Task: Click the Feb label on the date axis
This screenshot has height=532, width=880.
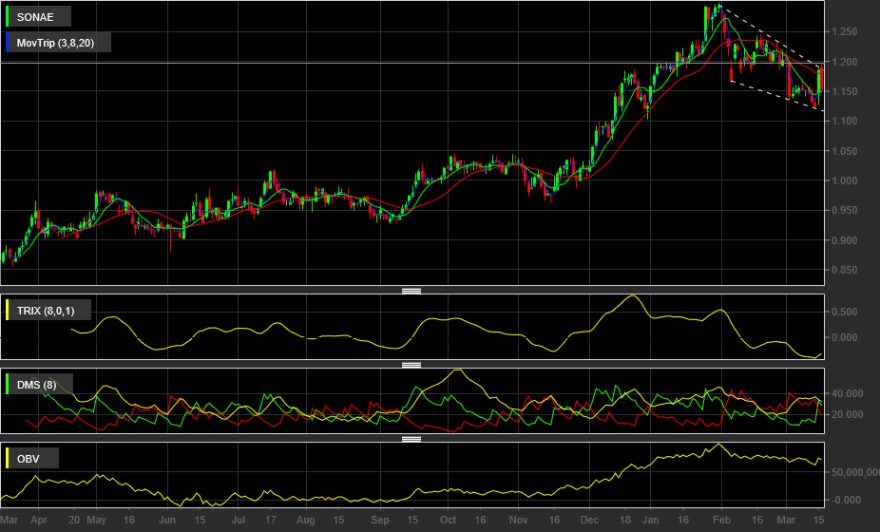Action: coord(721,520)
